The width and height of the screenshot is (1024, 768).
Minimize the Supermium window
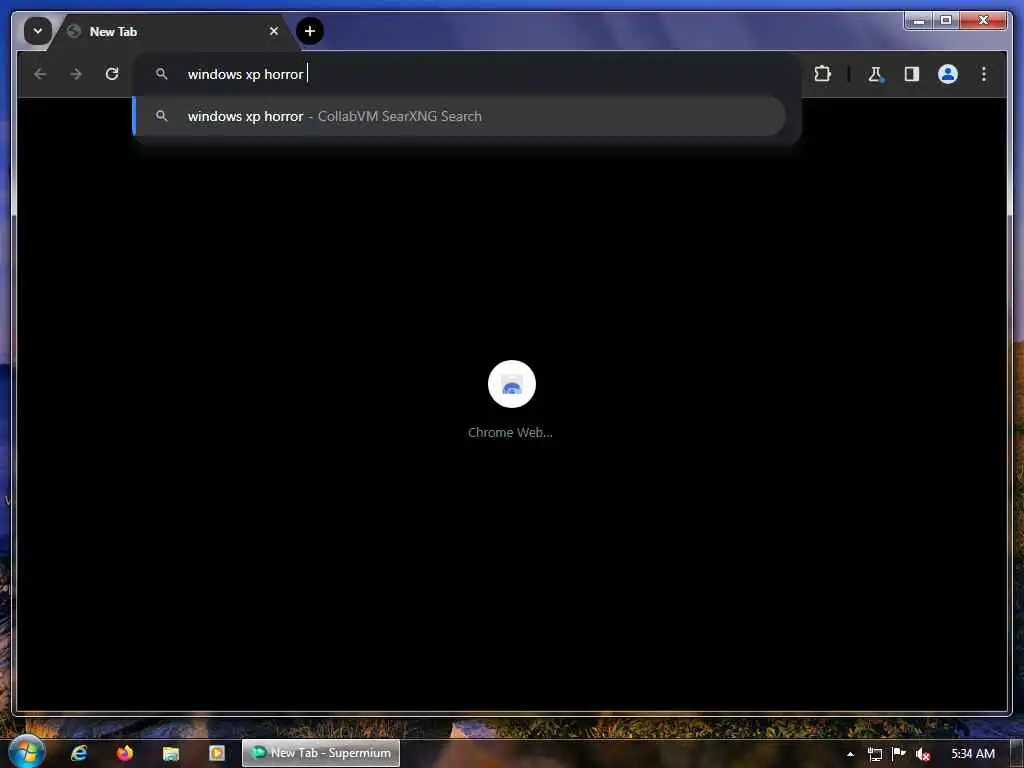[918, 21]
